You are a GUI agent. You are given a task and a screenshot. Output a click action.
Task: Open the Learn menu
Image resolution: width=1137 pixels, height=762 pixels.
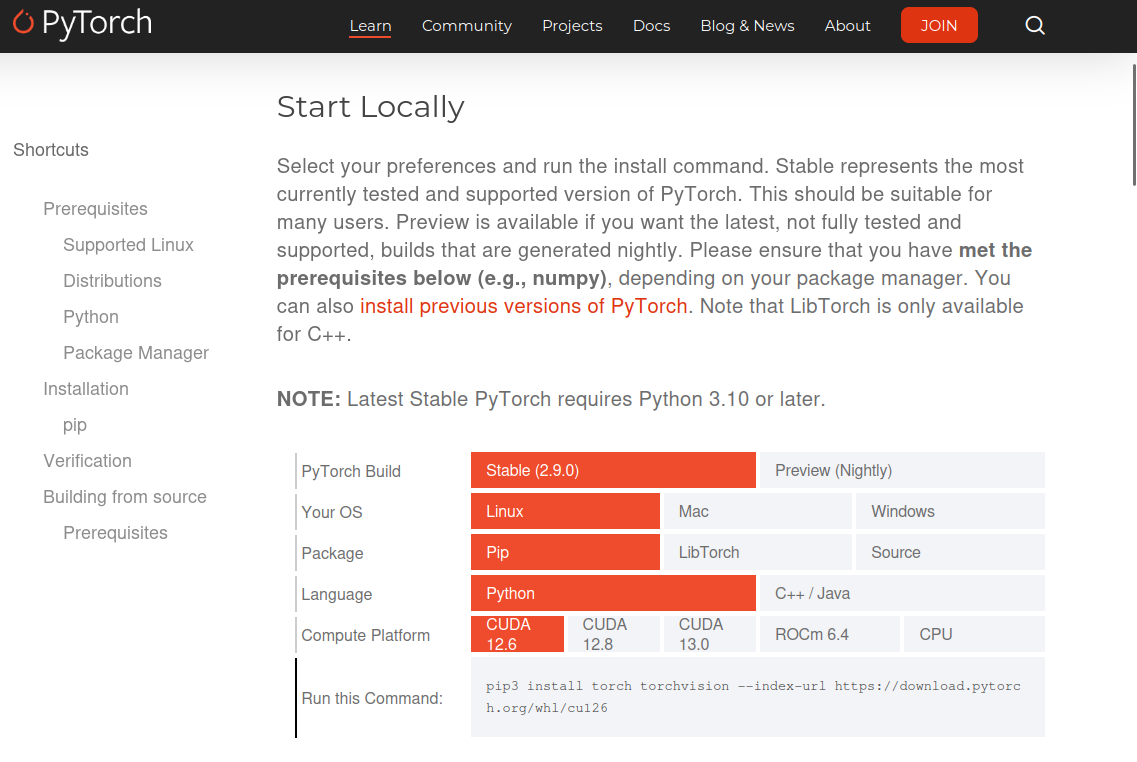pos(370,26)
